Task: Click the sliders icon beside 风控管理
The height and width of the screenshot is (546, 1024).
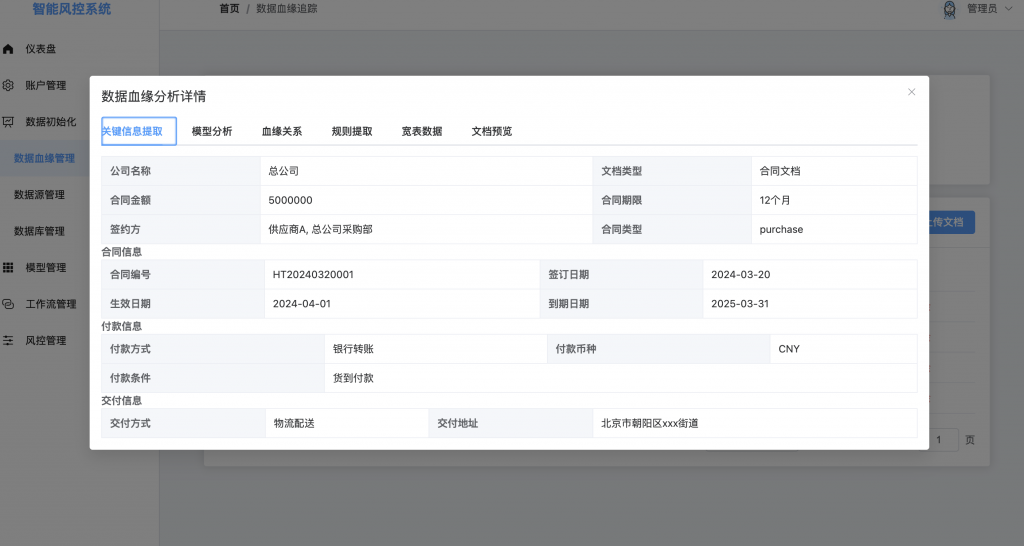Action: pyautogui.click(x=8, y=341)
